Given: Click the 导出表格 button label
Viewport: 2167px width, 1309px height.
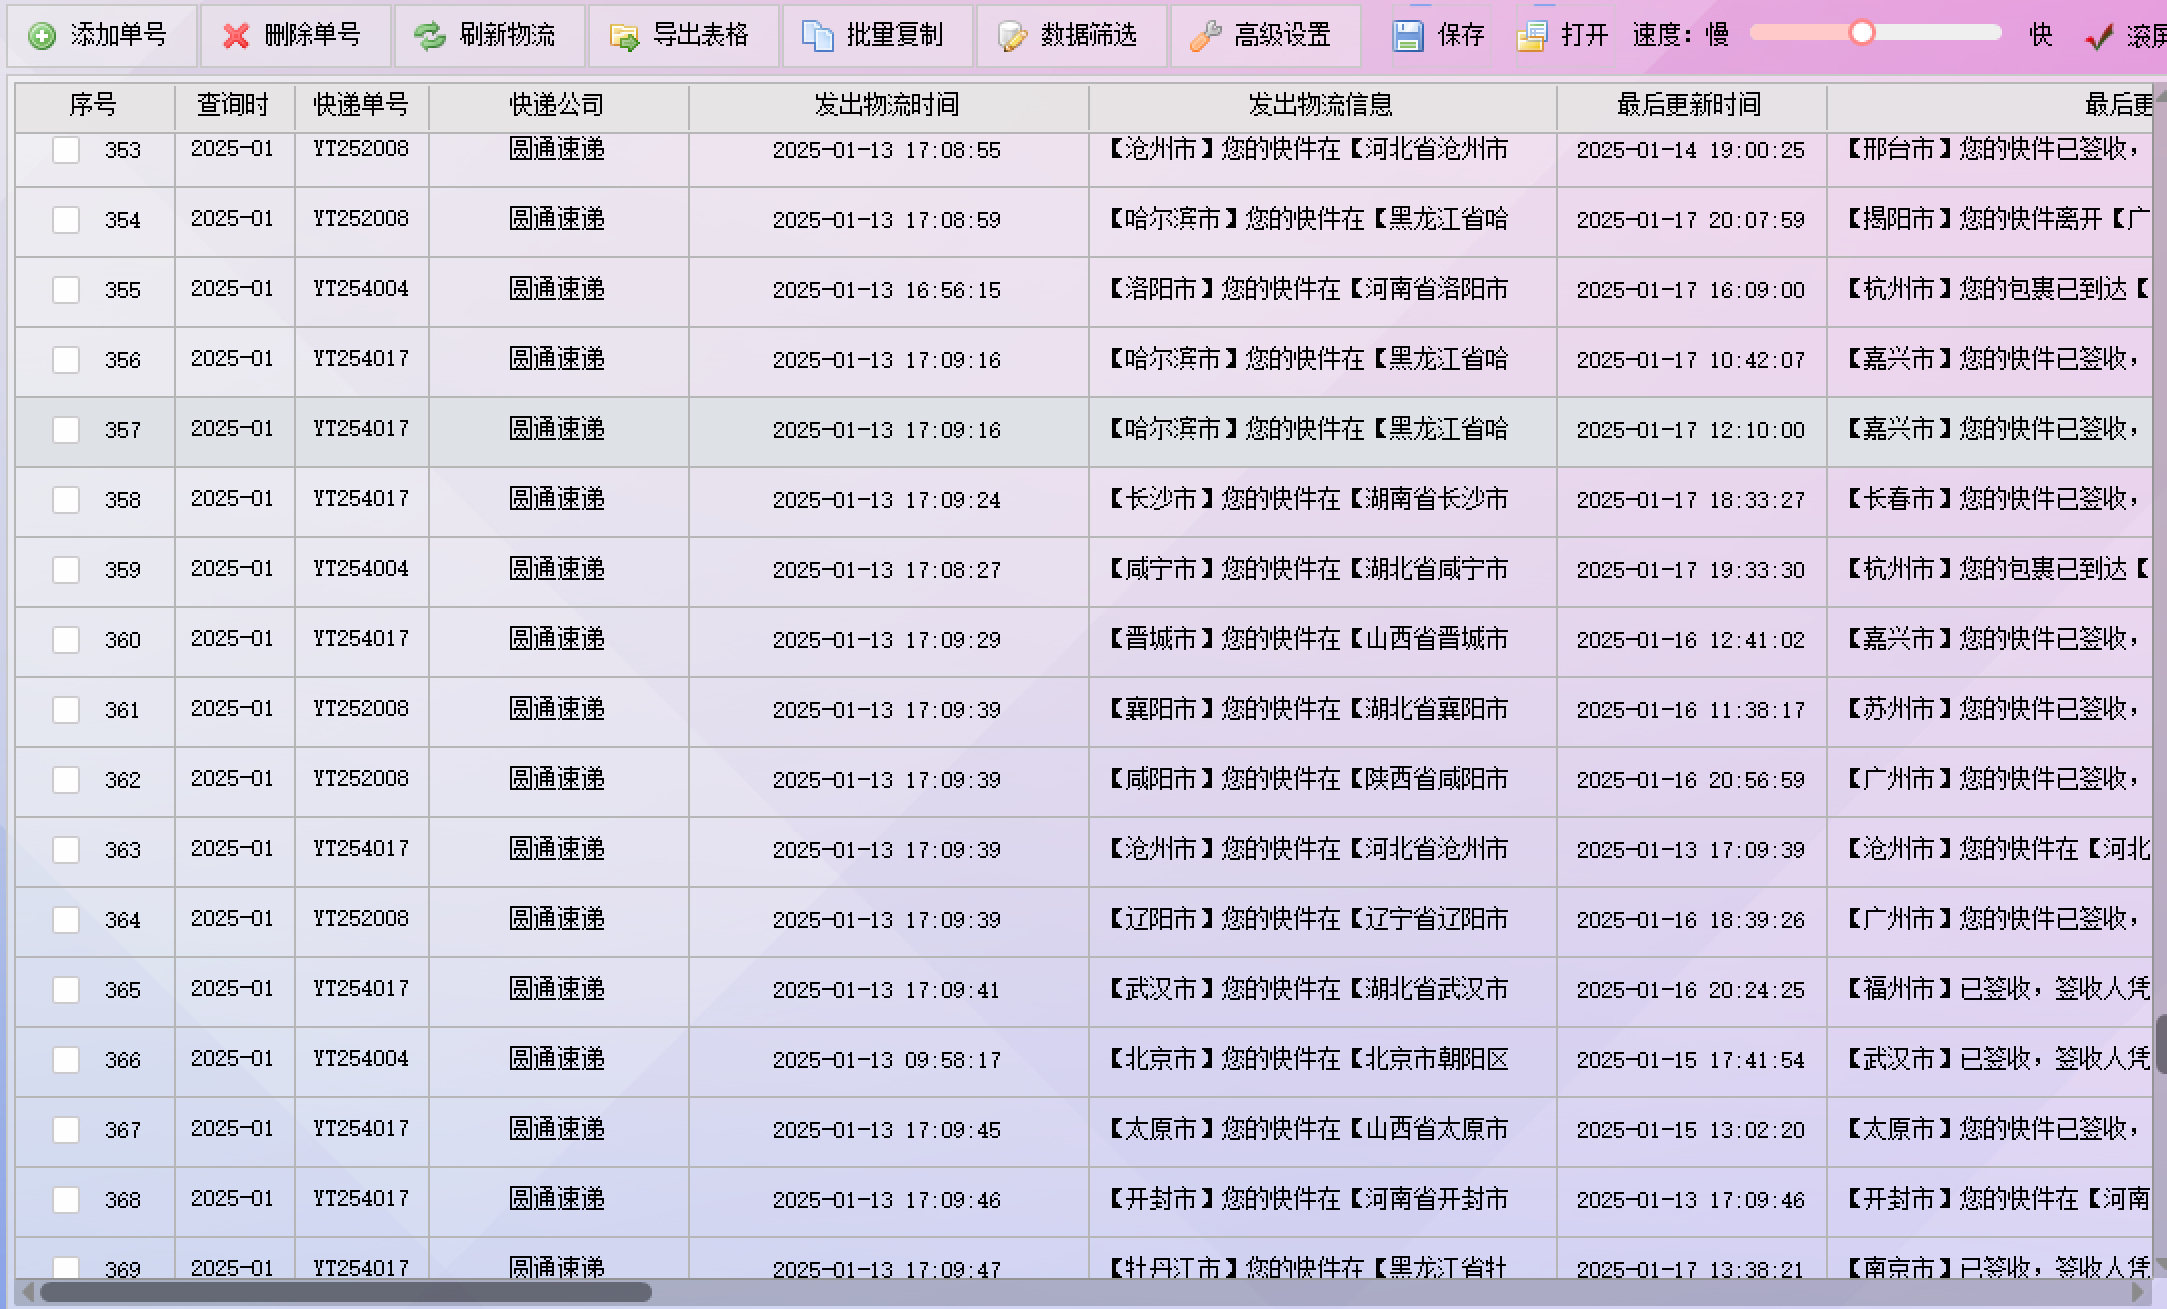Looking at the screenshot, I should click(701, 35).
